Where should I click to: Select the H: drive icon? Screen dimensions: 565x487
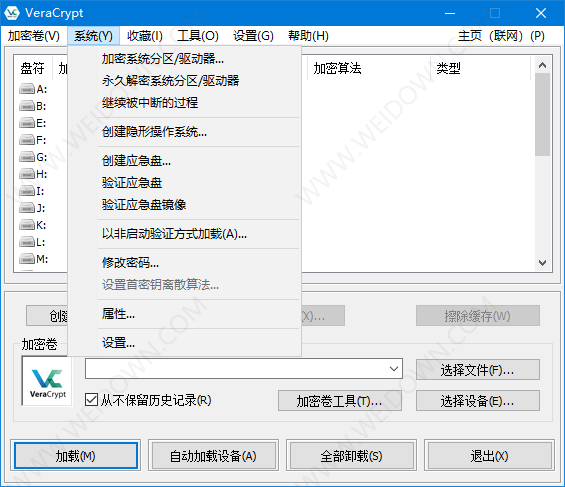point(27,174)
